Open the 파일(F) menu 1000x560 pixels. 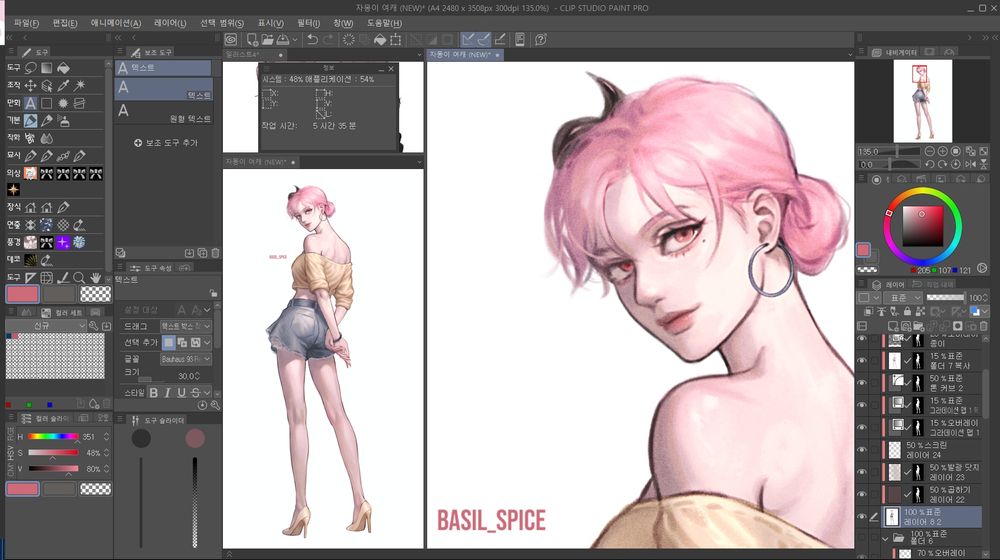pos(26,23)
